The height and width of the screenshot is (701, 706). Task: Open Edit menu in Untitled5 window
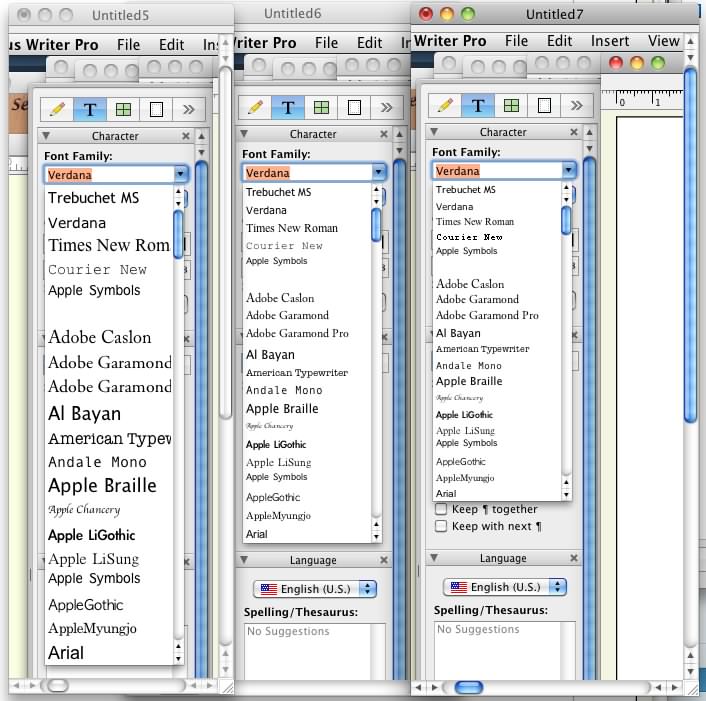click(171, 45)
